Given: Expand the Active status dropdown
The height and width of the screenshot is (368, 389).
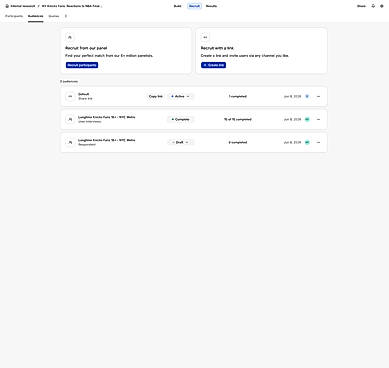Looking at the screenshot, I should point(180,96).
